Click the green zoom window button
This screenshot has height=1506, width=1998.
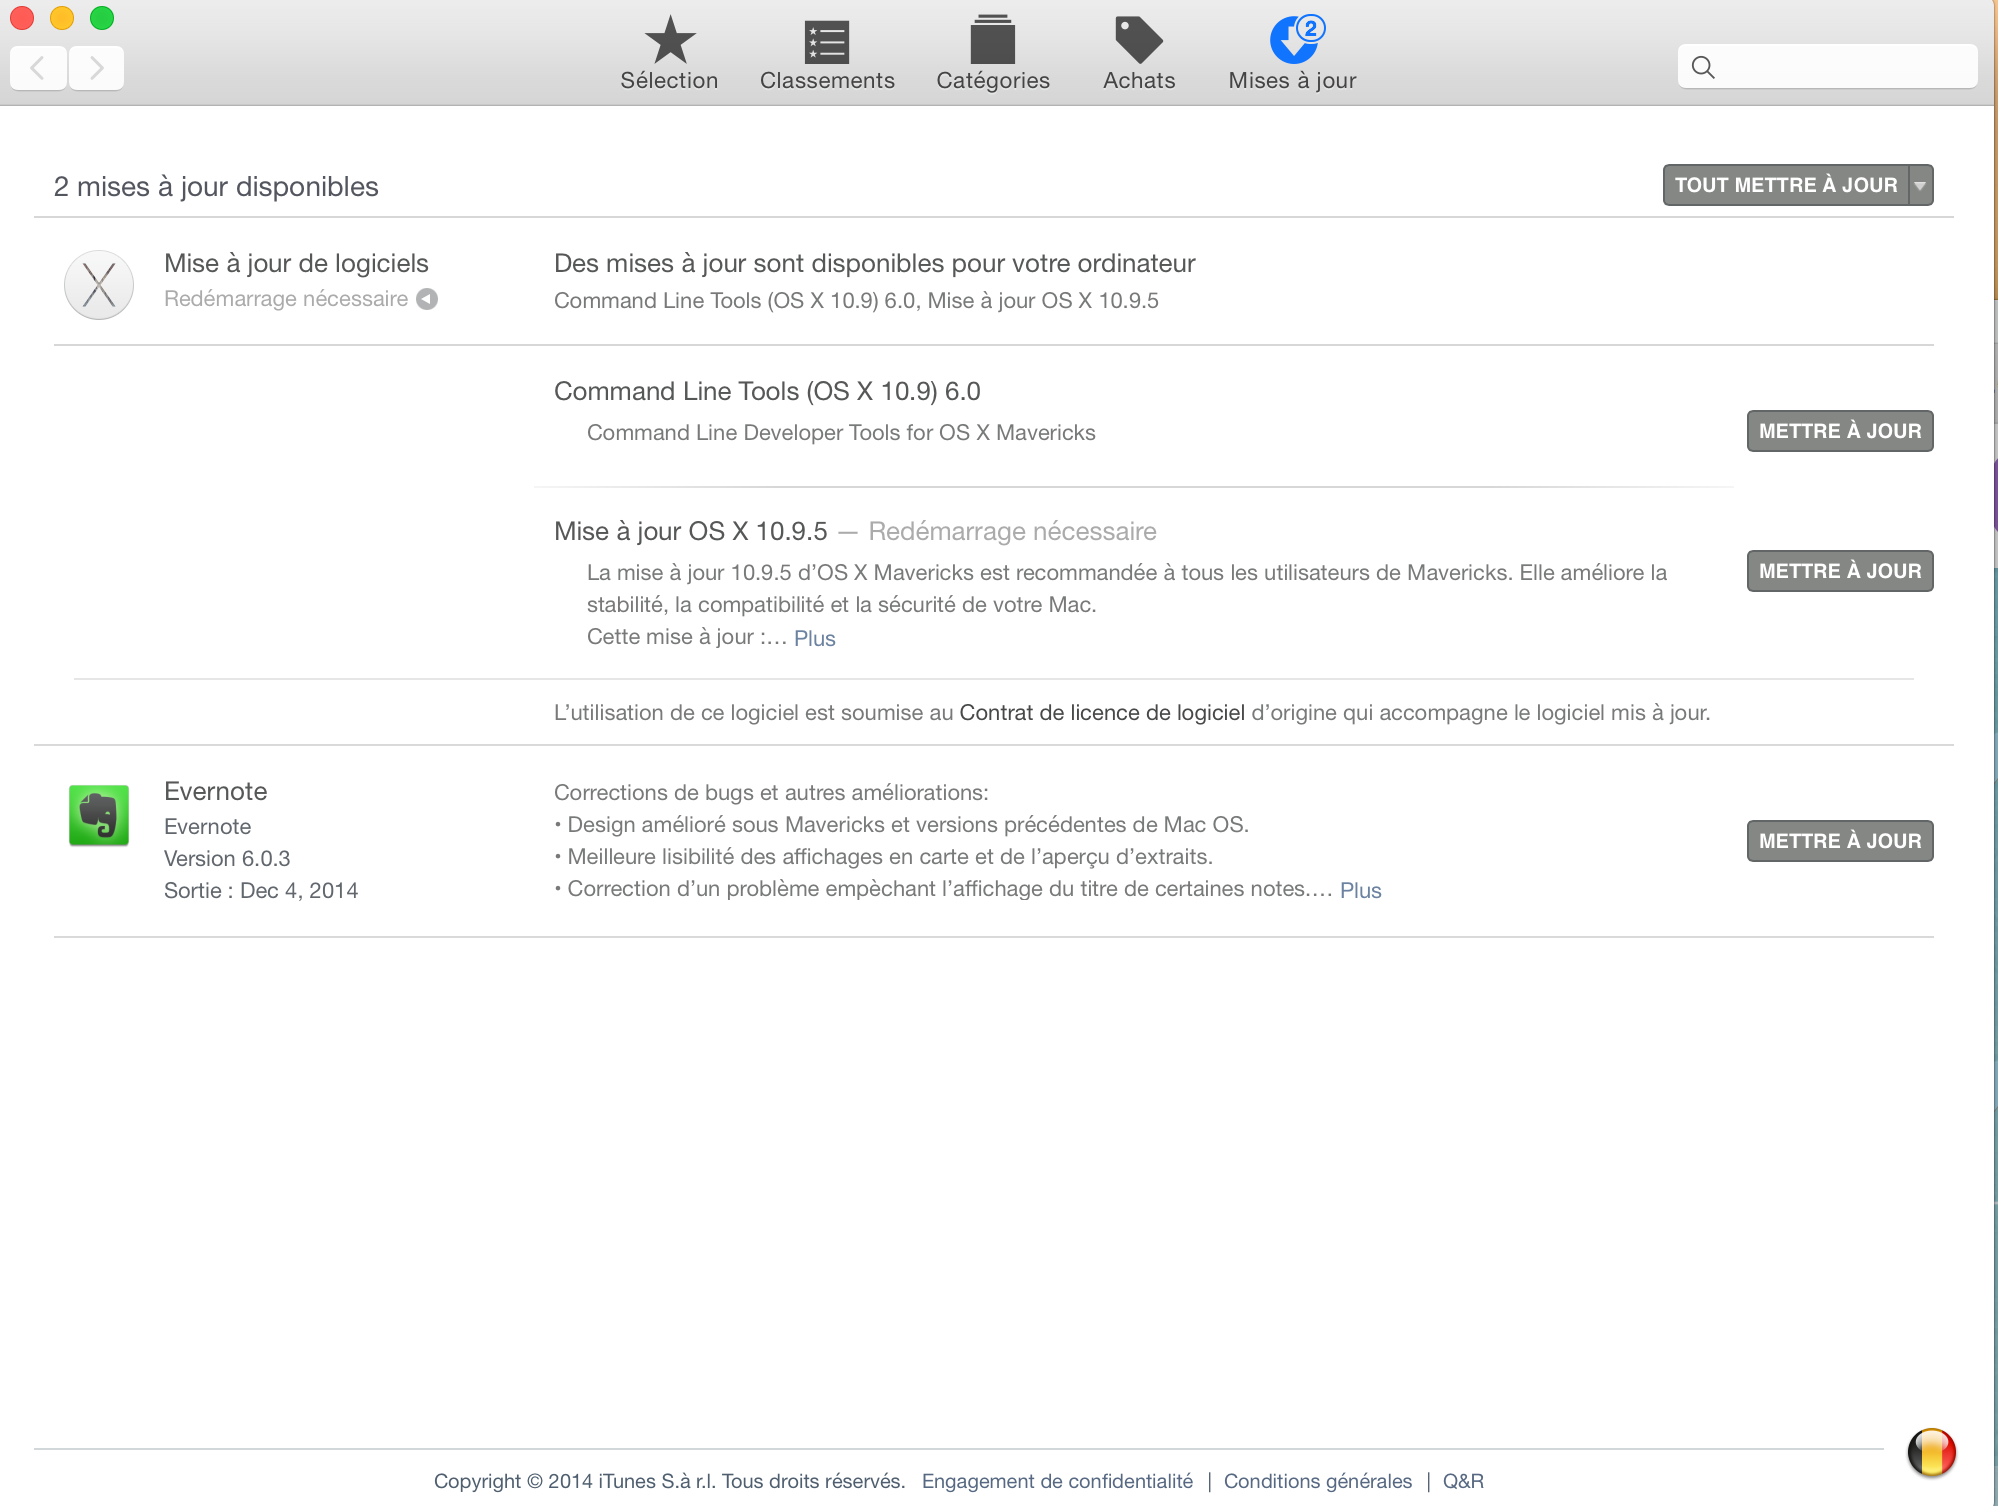pyautogui.click(x=102, y=18)
